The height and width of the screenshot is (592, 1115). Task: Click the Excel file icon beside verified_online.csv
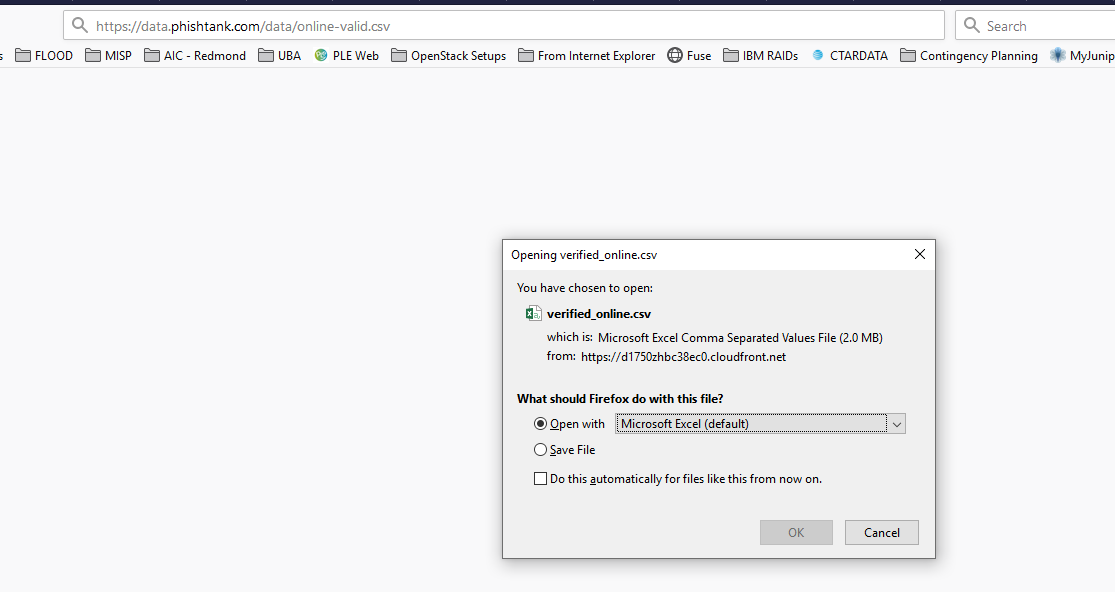pos(533,313)
